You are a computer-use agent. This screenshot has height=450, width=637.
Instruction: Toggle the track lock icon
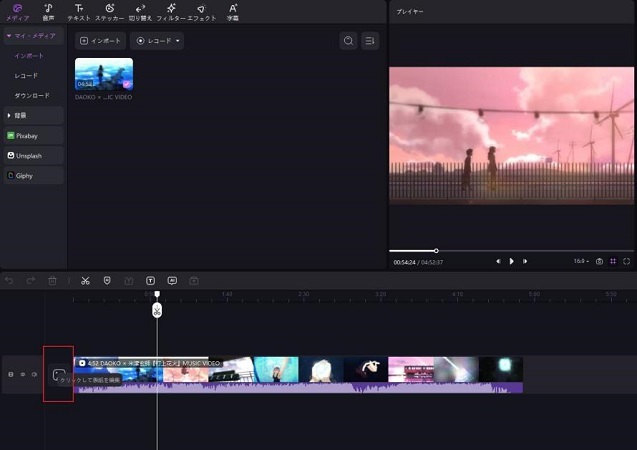11,374
